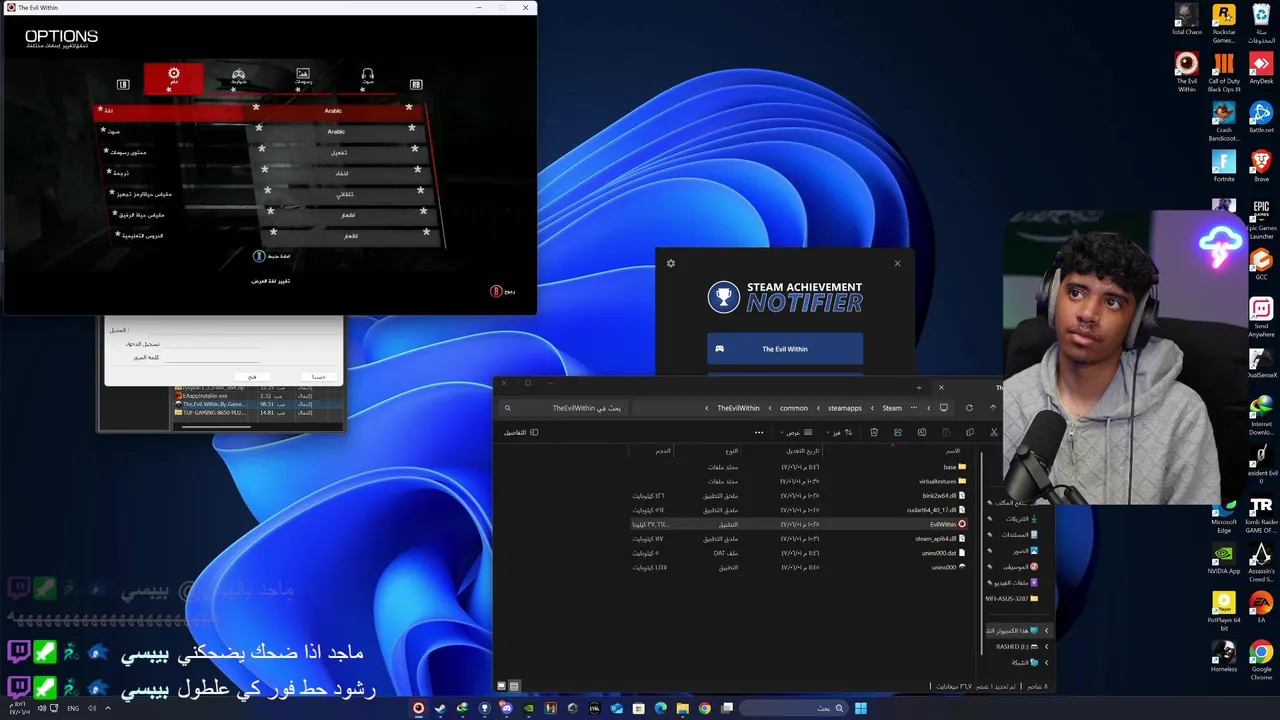1280x720 pixels.
Task: Expand the This PC node in navigation pane
Action: pyautogui.click(x=1047, y=631)
